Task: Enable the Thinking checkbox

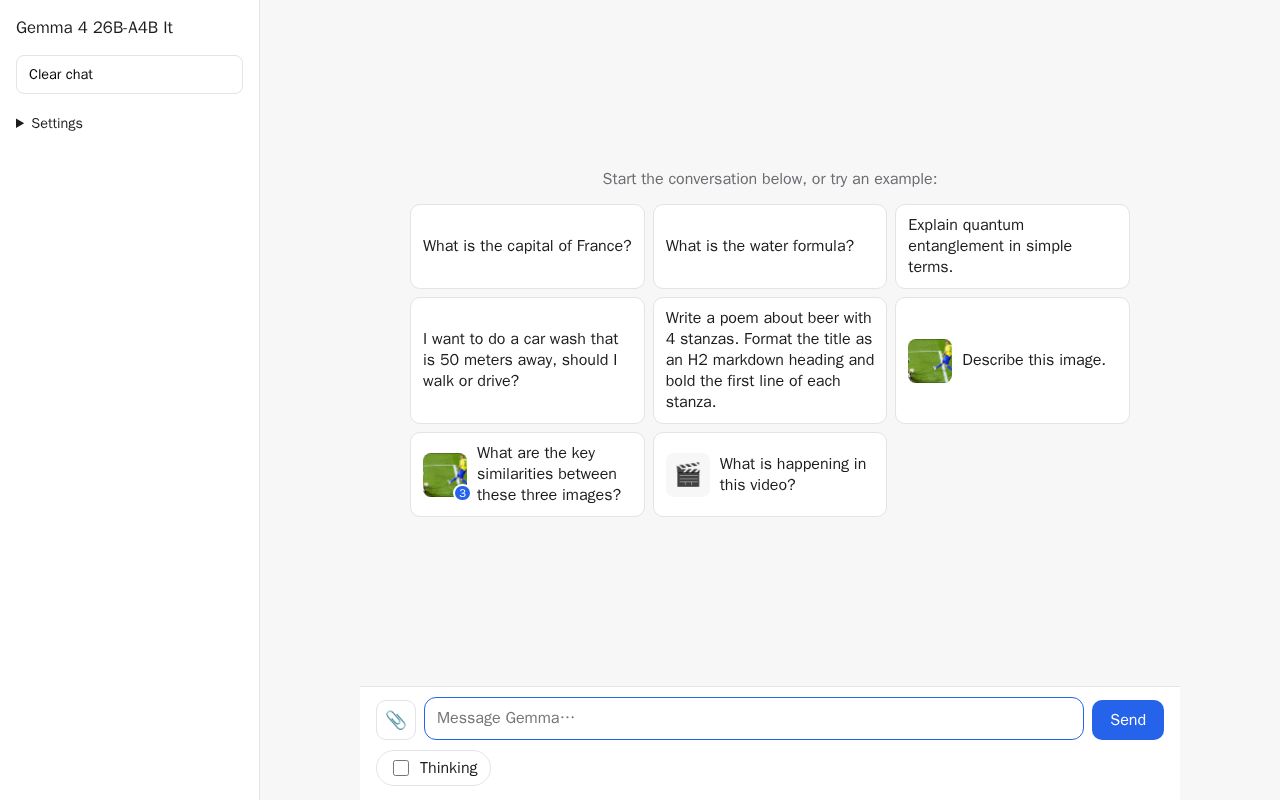Action: click(401, 768)
